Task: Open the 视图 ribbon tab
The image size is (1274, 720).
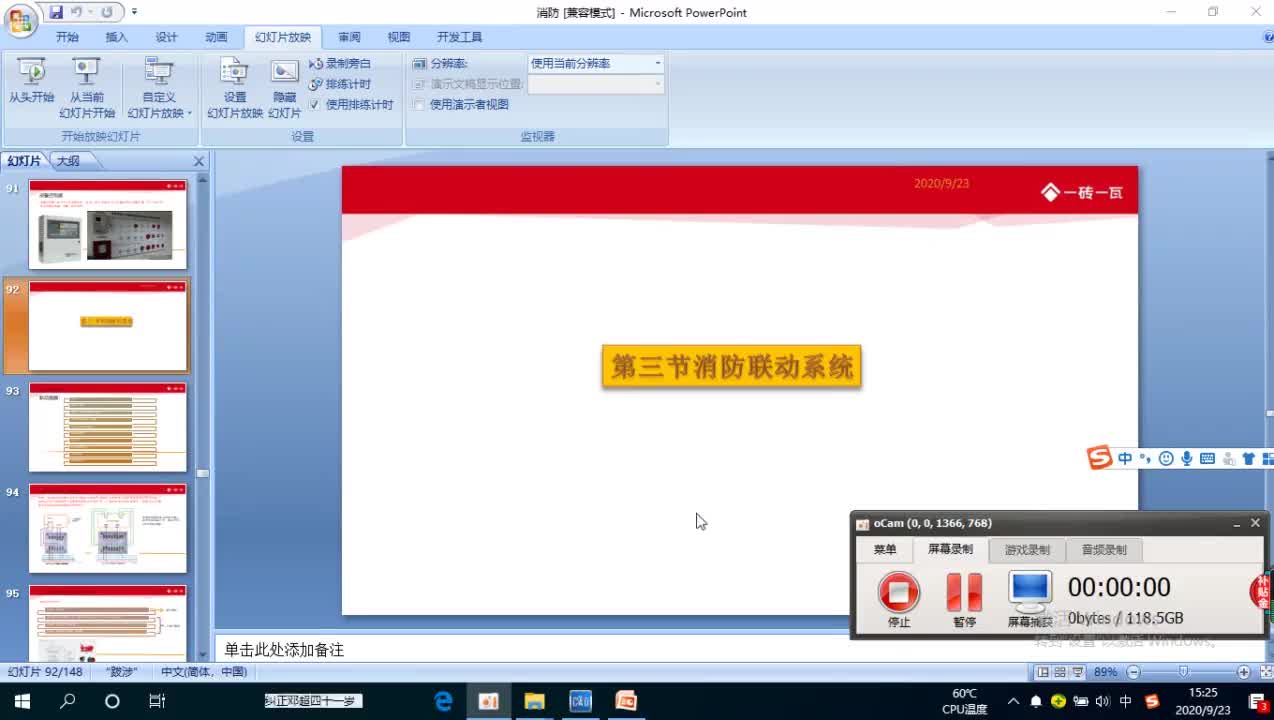Action: [399, 37]
